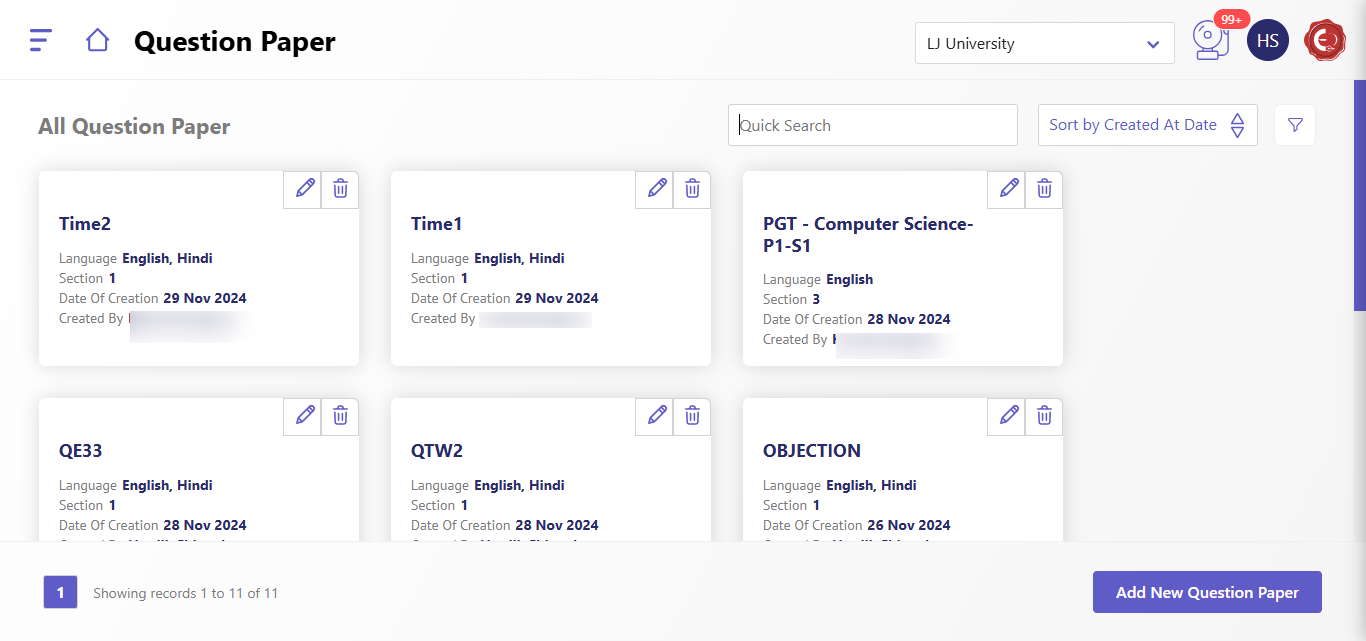The height and width of the screenshot is (641, 1366).
Task: Click the red organization logo icon
Action: pos(1325,41)
